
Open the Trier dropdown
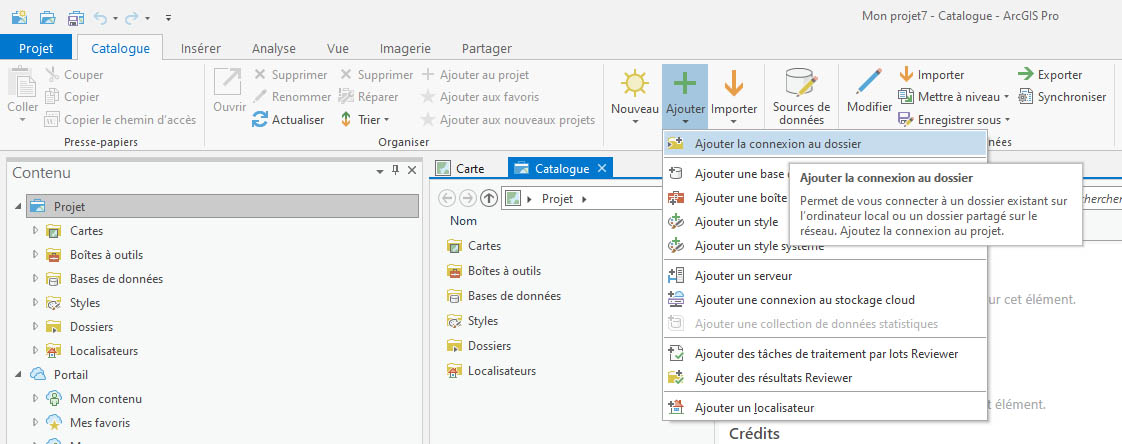(x=367, y=120)
